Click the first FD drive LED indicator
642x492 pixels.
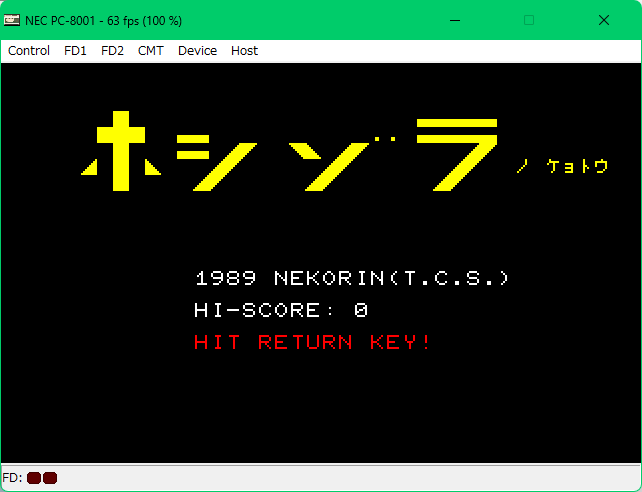point(34,478)
